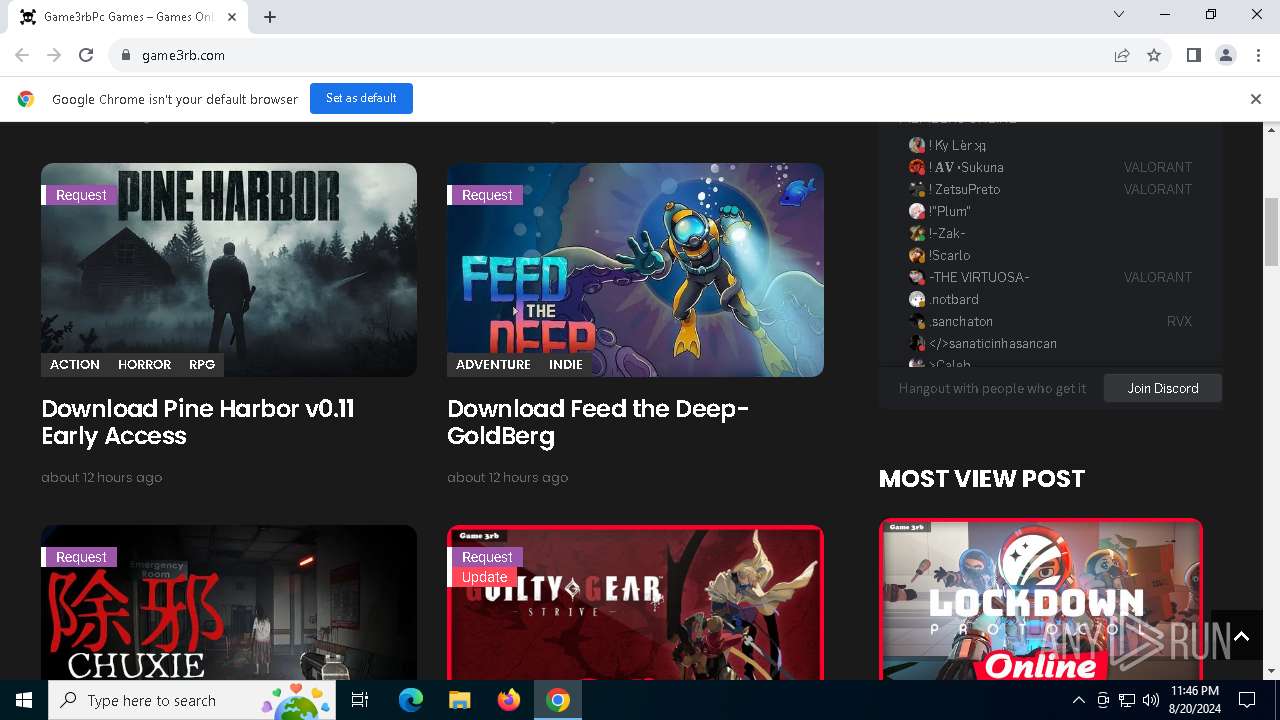The image size is (1280, 720).
Task: Click the Update tag on Guilty Gear
Action: (484, 577)
